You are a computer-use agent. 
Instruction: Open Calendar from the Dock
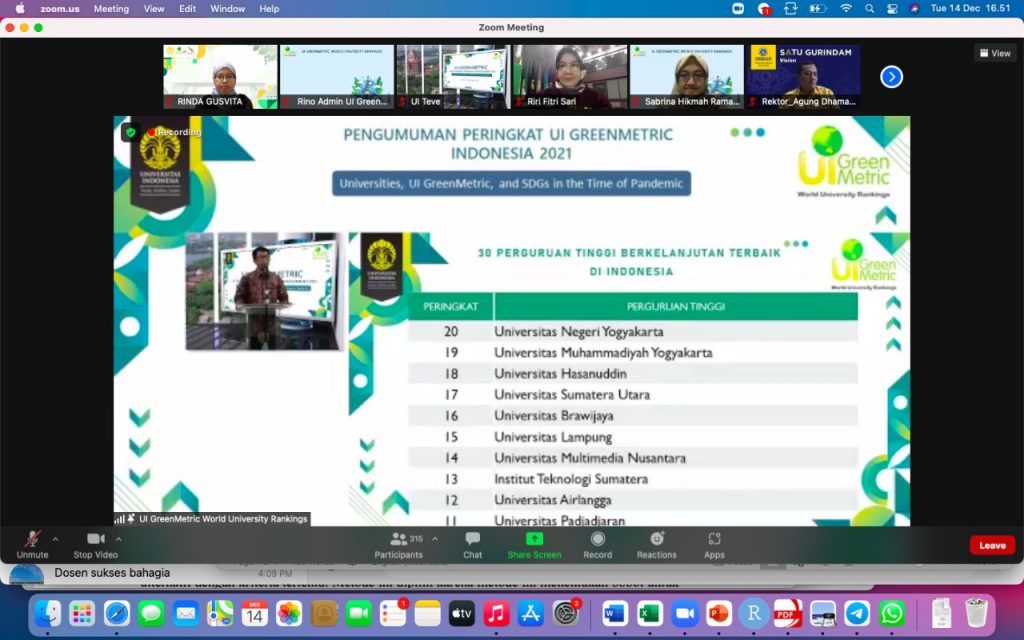(x=255, y=614)
